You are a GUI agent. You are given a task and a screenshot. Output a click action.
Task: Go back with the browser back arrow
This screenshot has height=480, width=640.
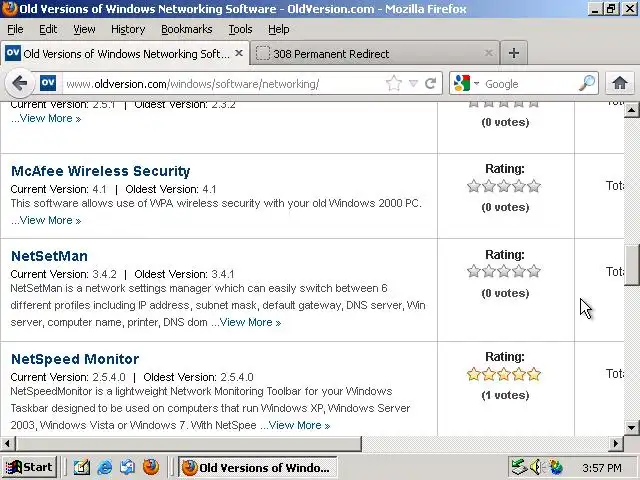pyautogui.click(x=19, y=84)
